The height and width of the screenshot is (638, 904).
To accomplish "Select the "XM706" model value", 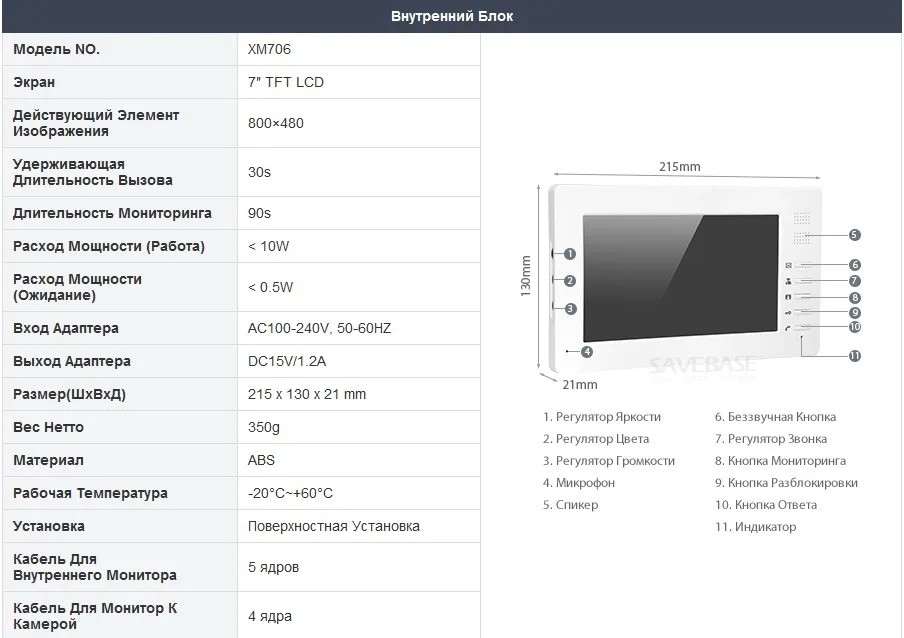I will click(x=269, y=49).
